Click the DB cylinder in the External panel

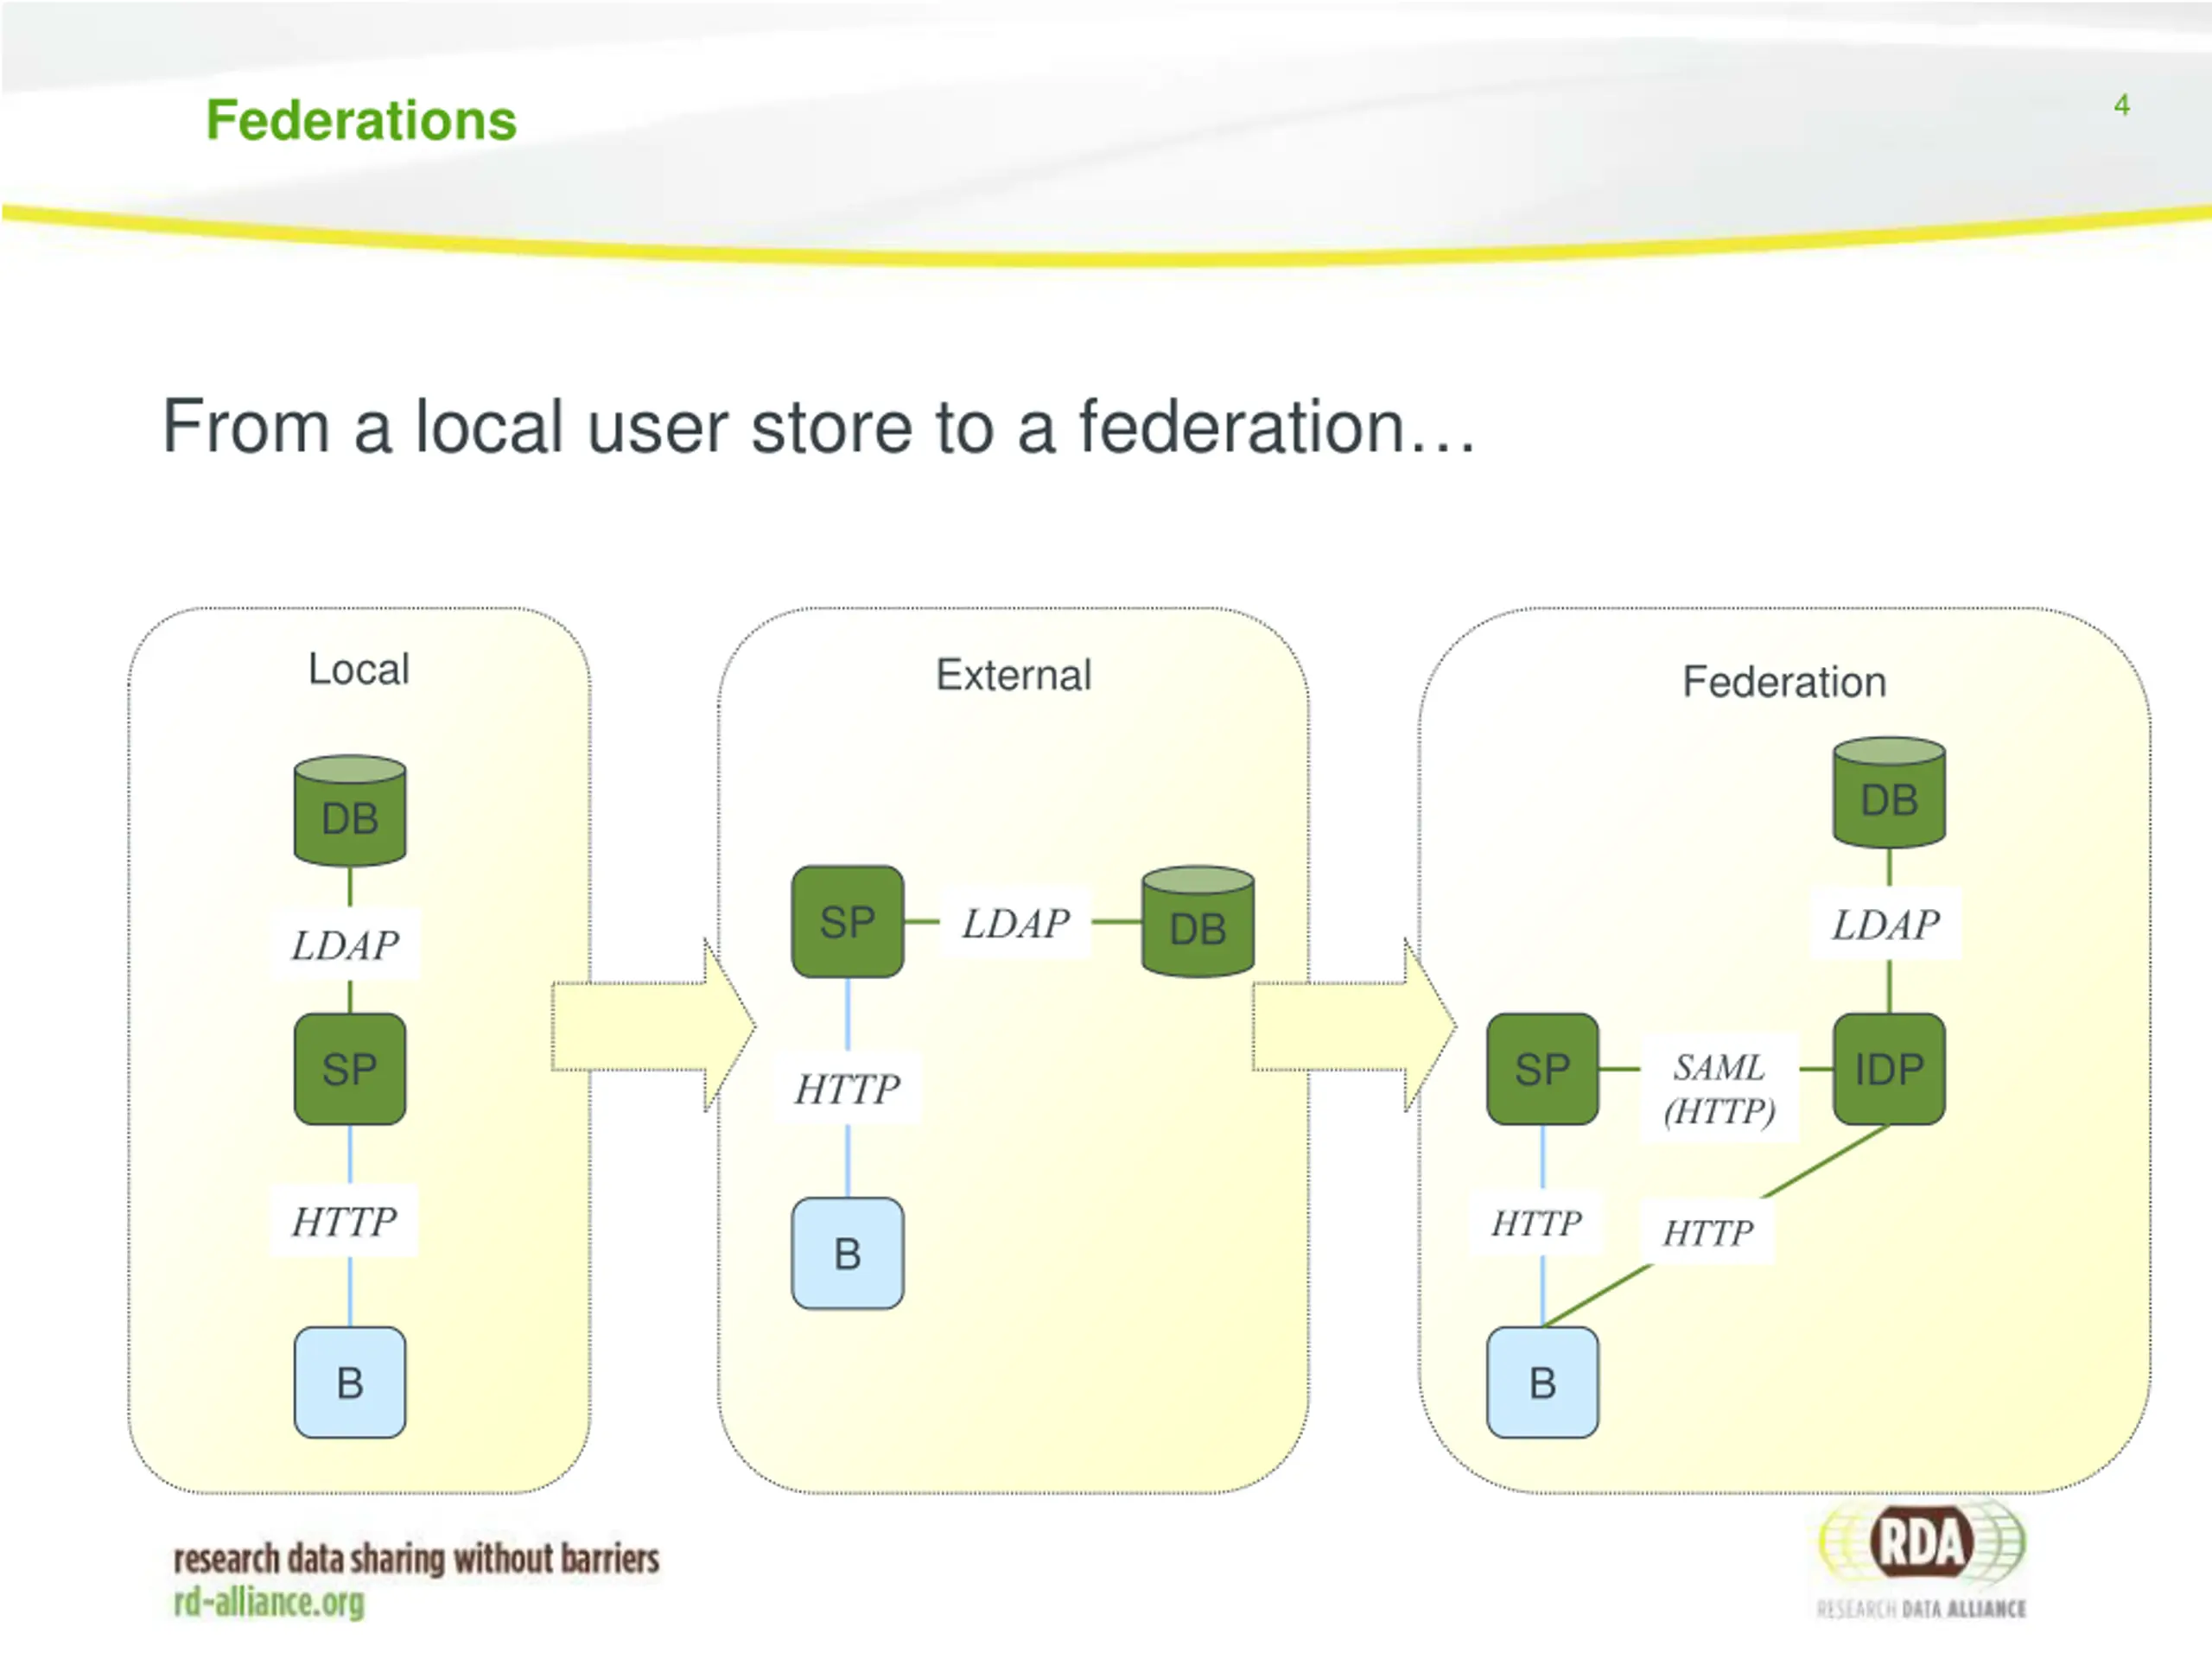tap(1198, 922)
